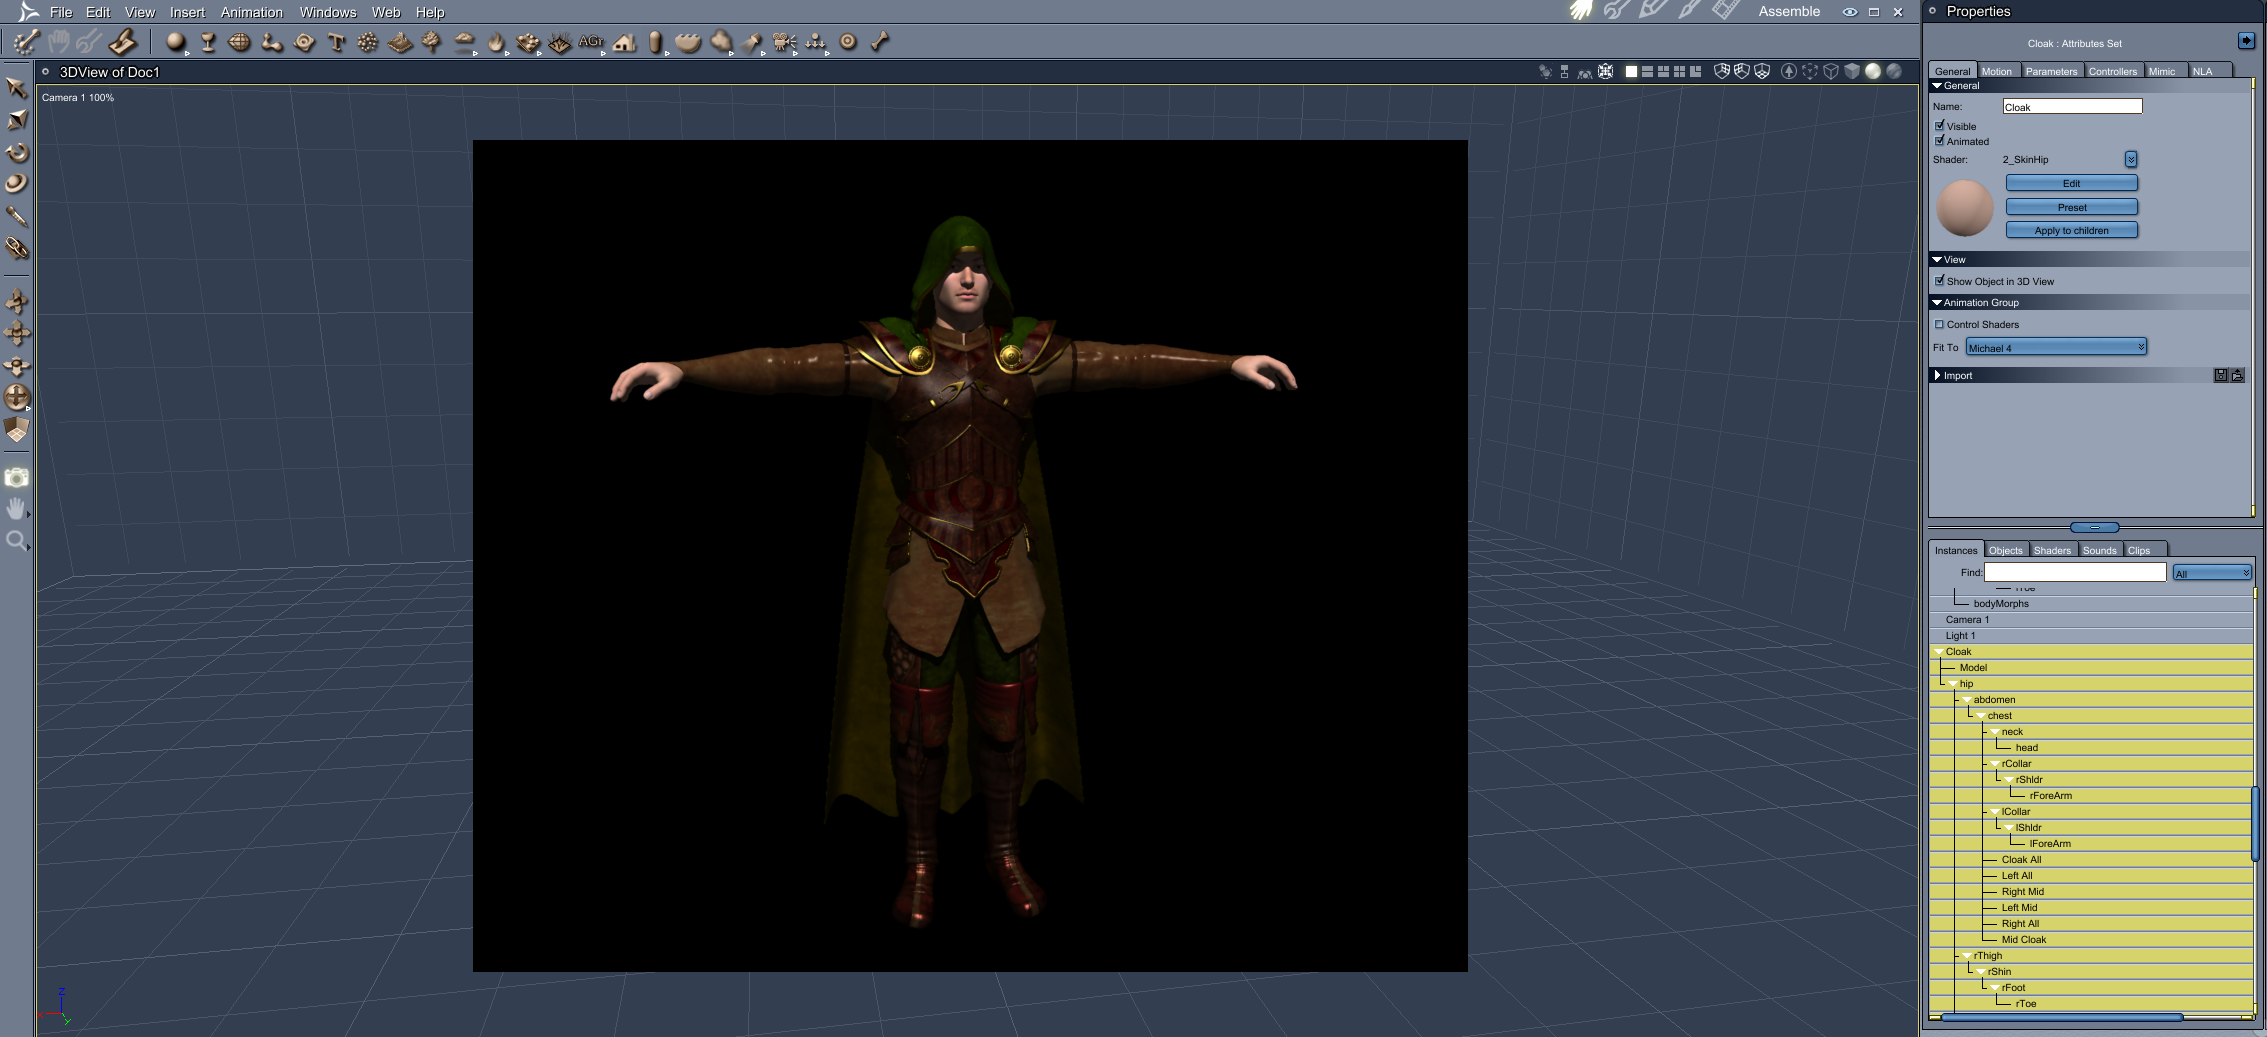This screenshot has height=1037, width=2267.
Task: Switch to the Parameters tab
Action: point(2051,71)
